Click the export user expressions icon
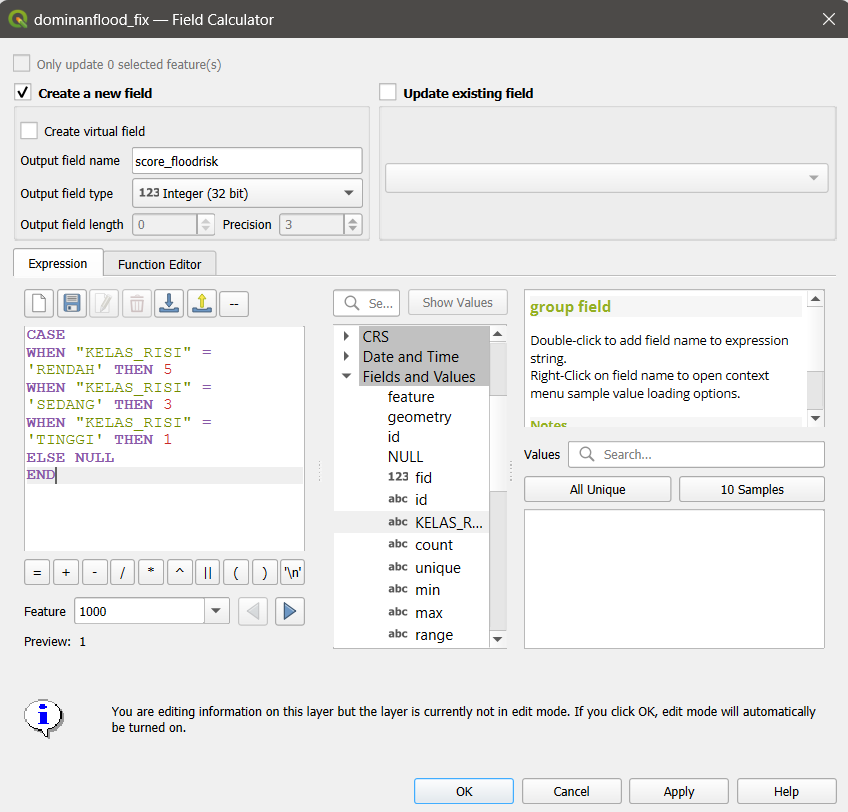This screenshot has height=812, width=848. click(x=201, y=303)
